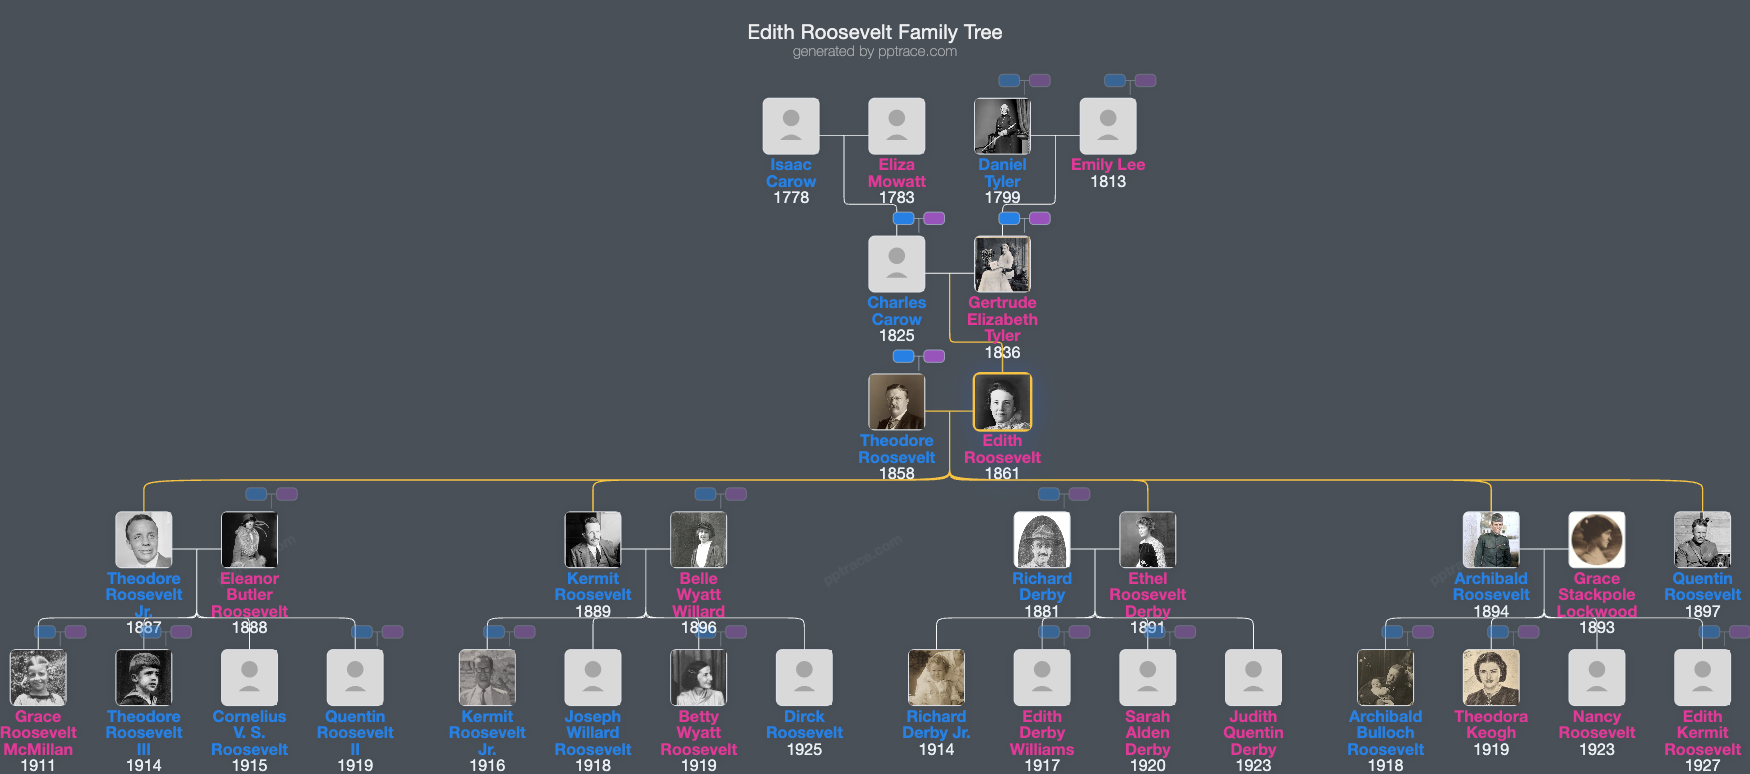Open Gertrude Elizabeth Tyler's photo

click(1002, 264)
